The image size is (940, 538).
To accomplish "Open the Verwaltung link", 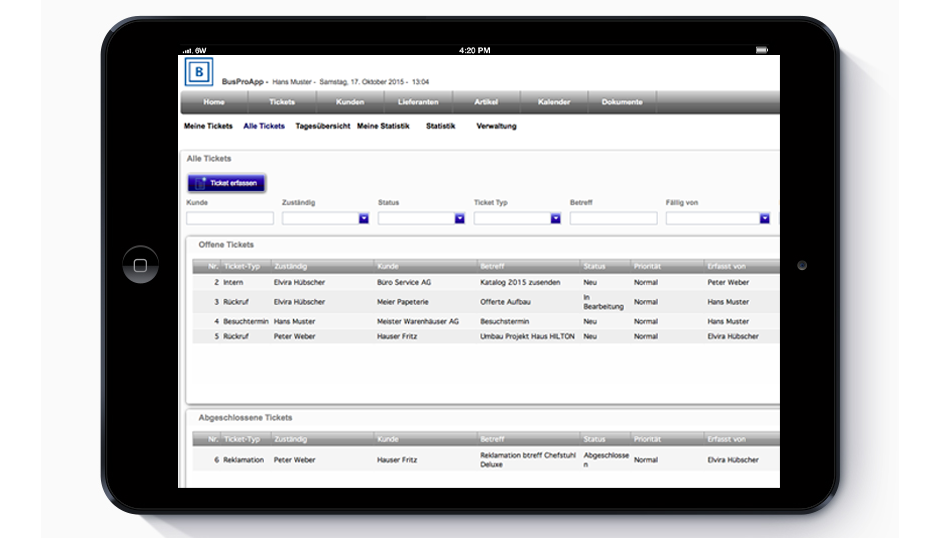I will [496, 126].
